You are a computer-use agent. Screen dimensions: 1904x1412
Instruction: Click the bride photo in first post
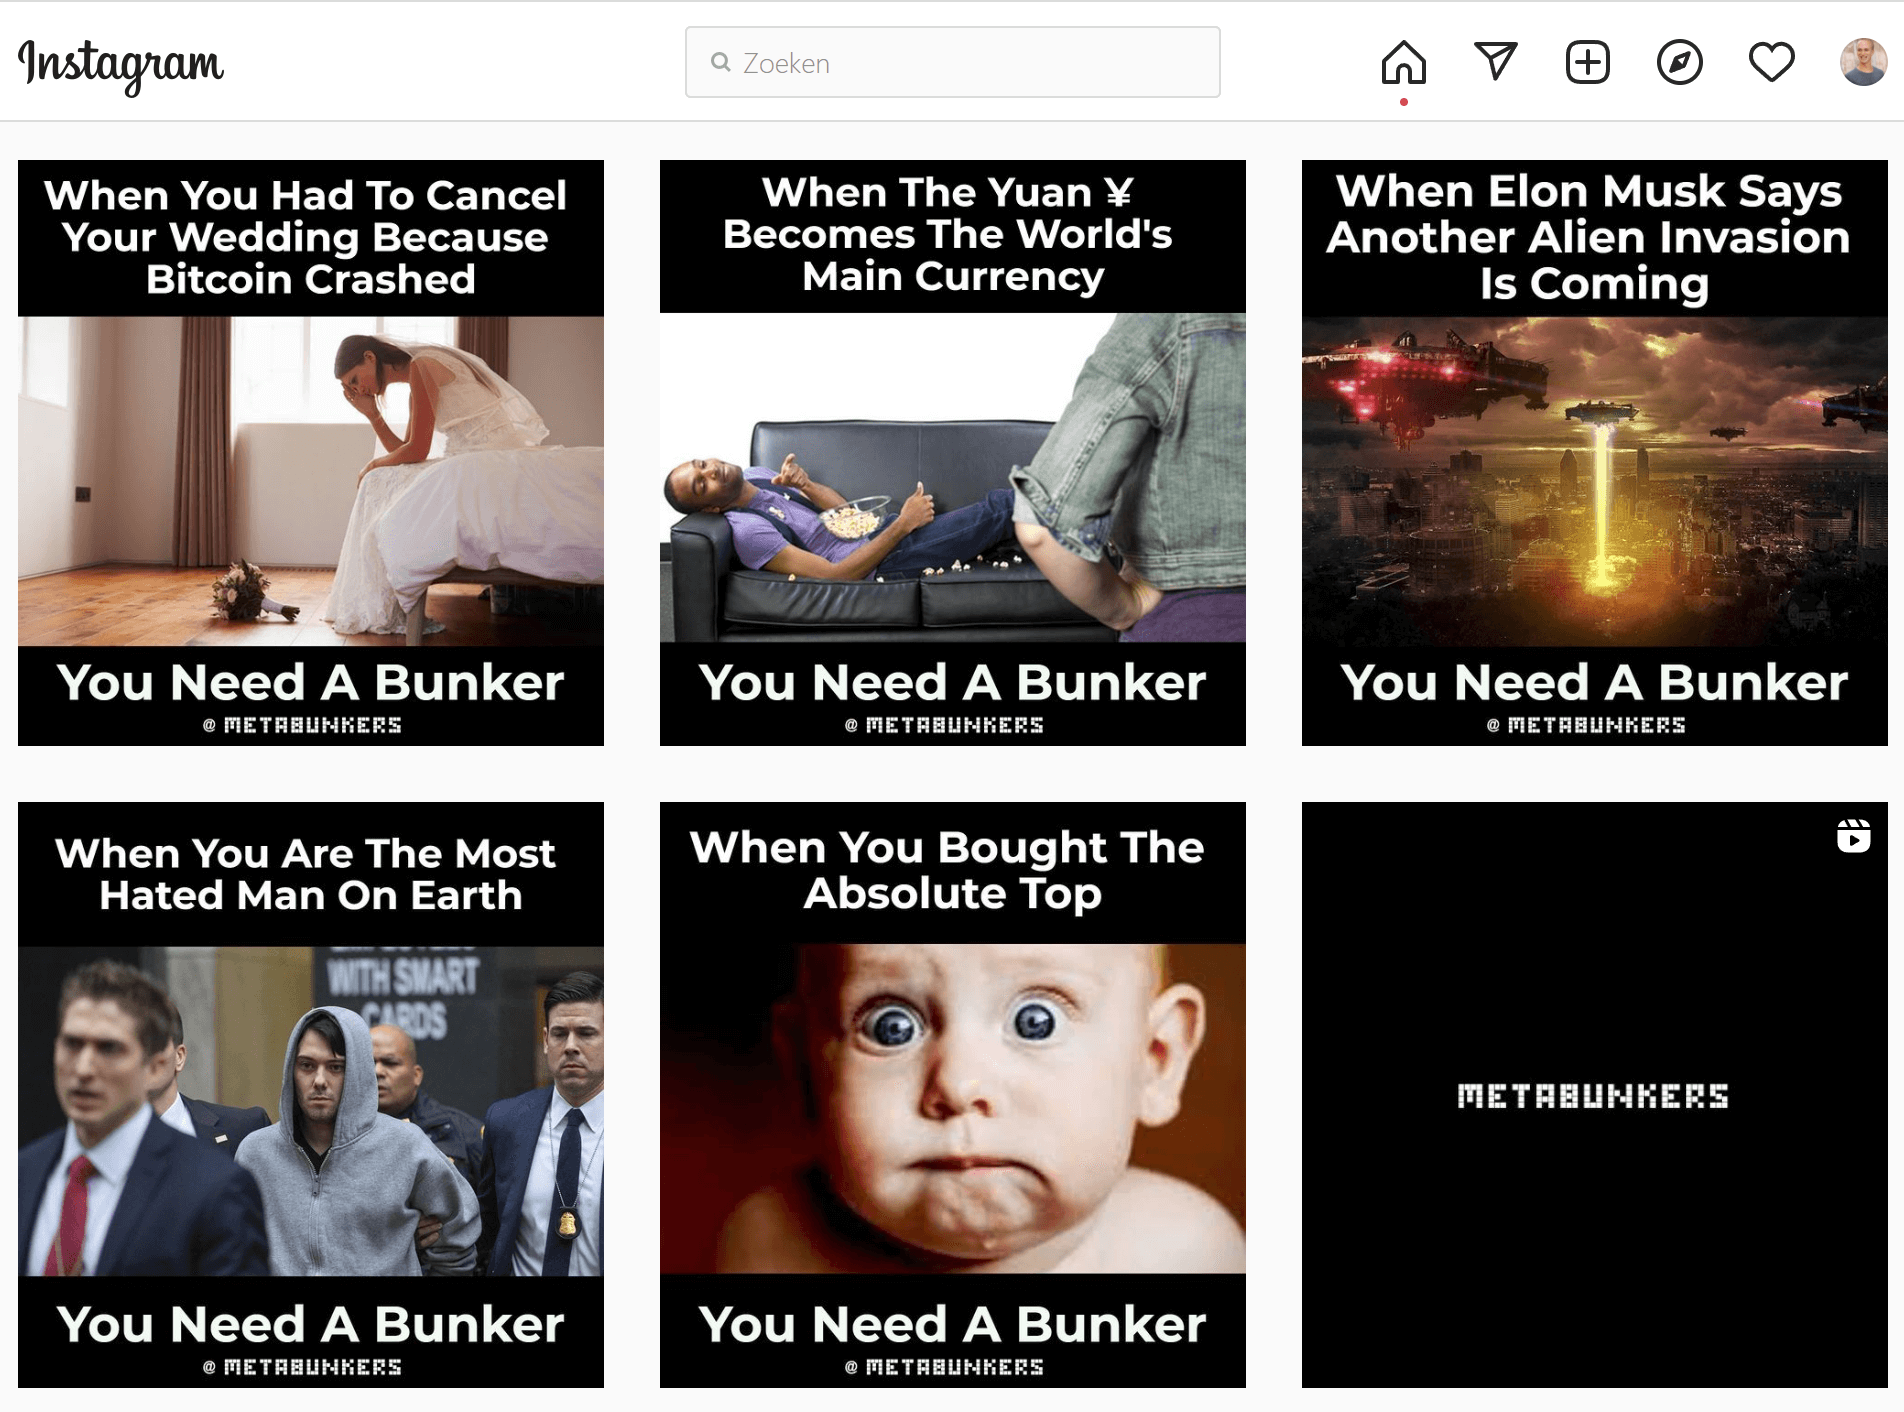pos(311,481)
